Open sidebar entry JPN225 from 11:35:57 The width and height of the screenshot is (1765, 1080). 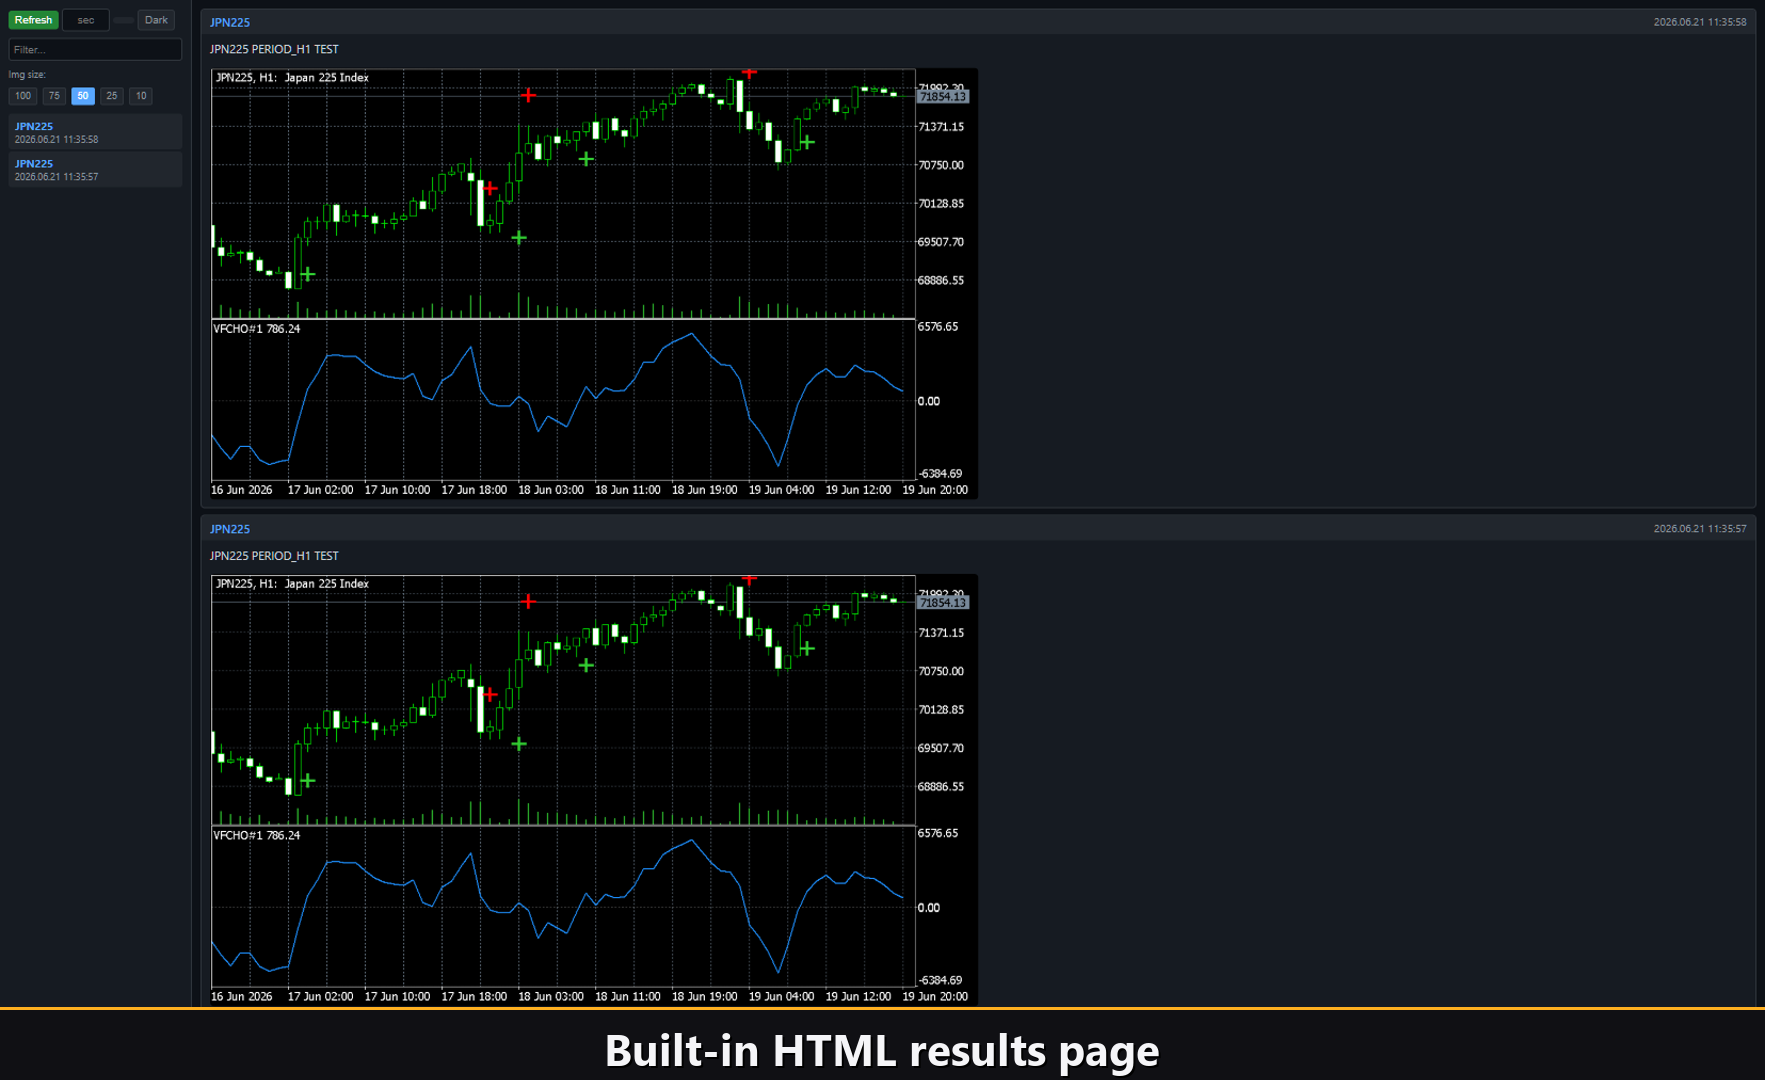coord(95,169)
